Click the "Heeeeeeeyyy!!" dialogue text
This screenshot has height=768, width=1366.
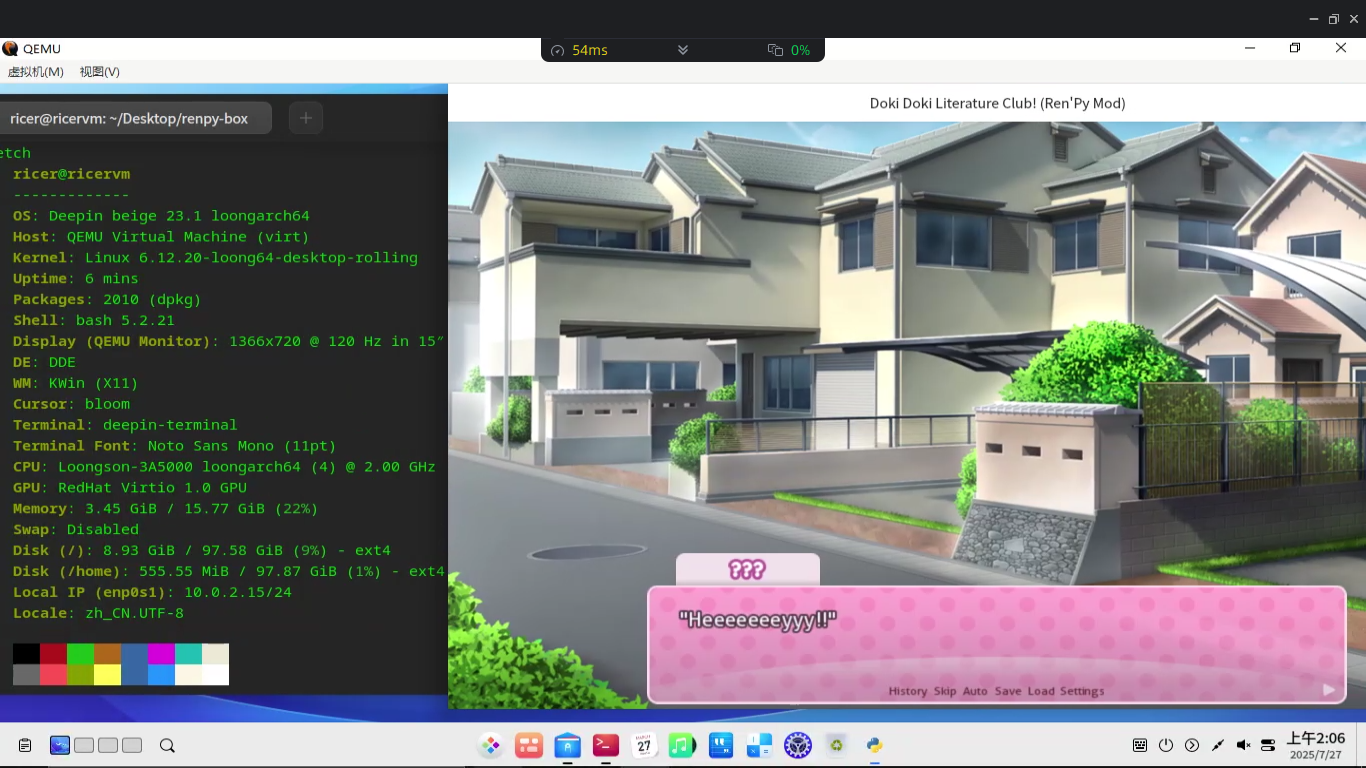[757, 620]
